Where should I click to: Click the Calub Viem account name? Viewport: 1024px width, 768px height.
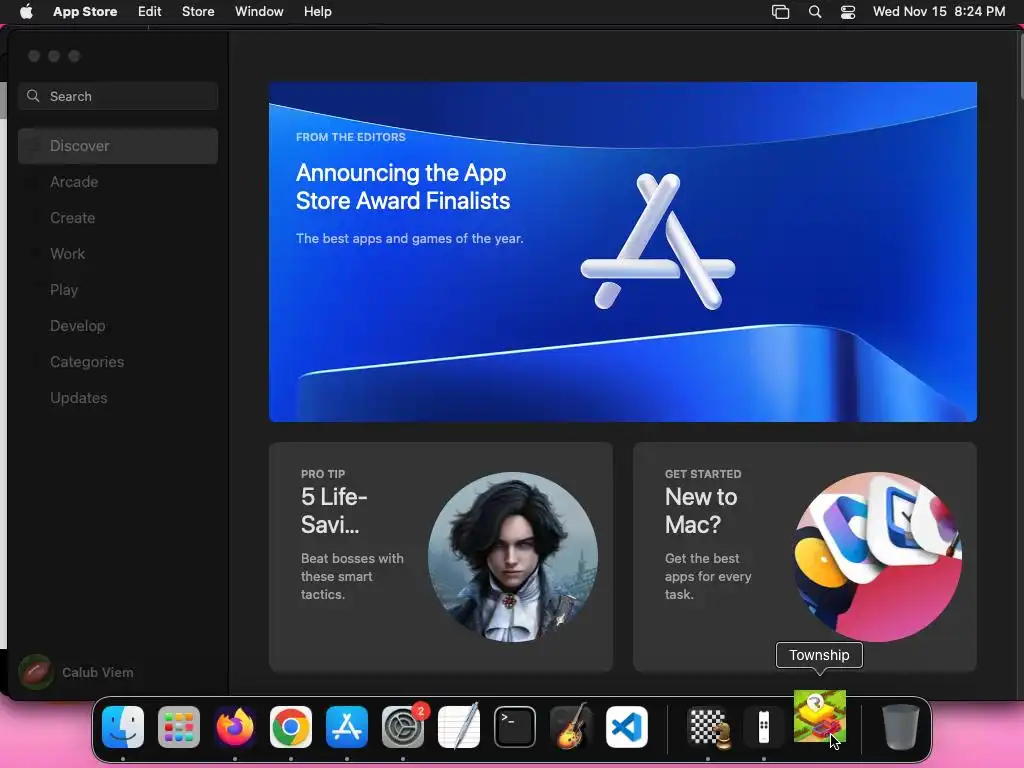pos(98,672)
